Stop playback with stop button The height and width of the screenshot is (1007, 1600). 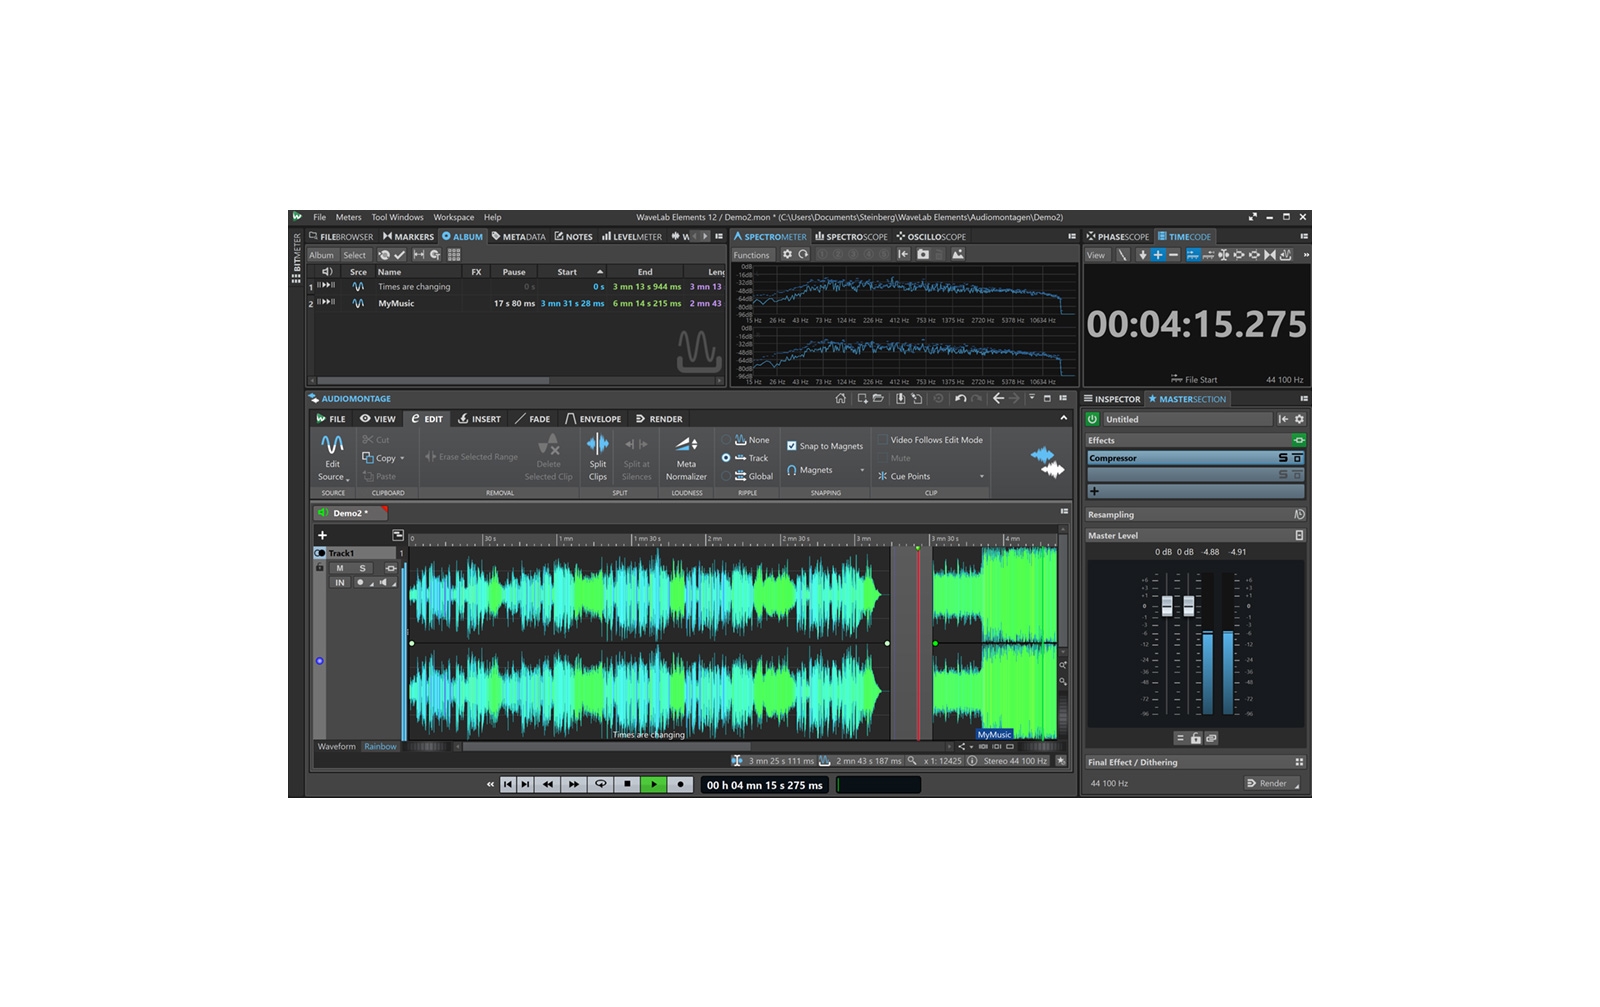627,785
